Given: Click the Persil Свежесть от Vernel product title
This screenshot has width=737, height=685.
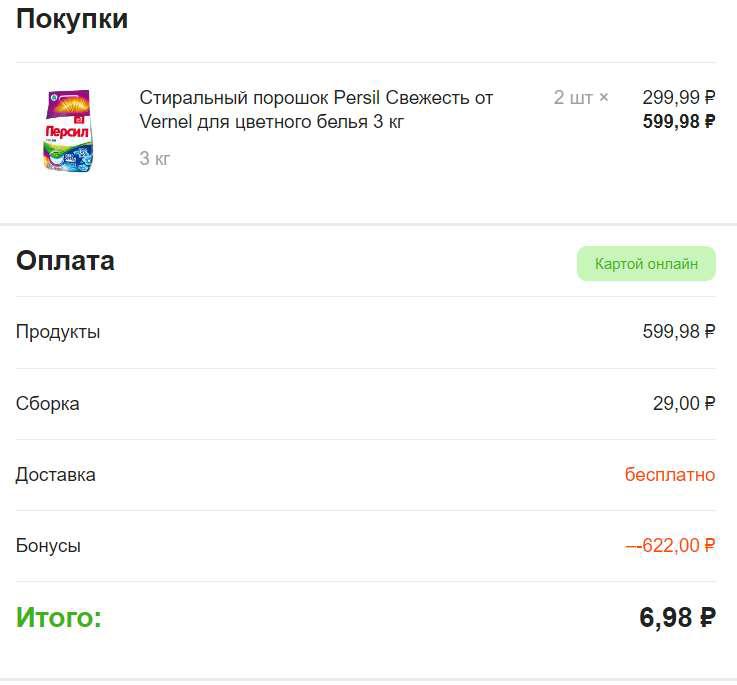Looking at the screenshot, I should 316,110.
